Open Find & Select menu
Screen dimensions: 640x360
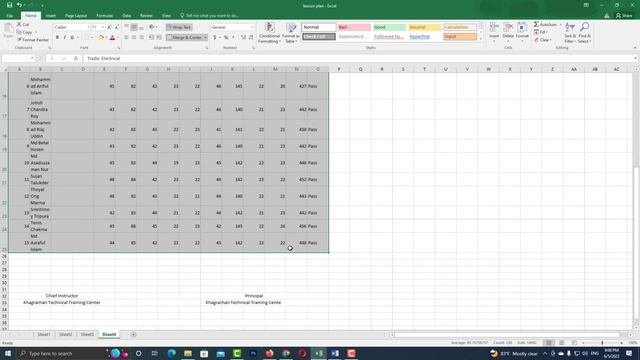tap(584, 33)
